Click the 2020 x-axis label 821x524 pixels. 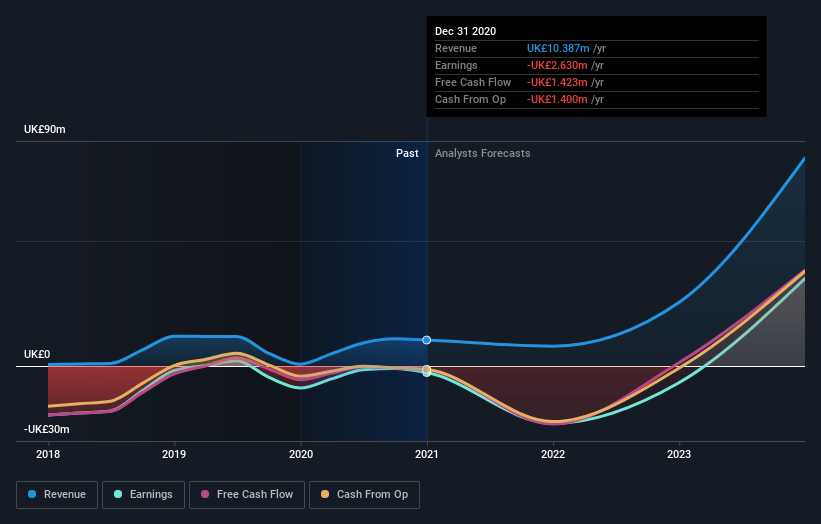tap(301, 454)
